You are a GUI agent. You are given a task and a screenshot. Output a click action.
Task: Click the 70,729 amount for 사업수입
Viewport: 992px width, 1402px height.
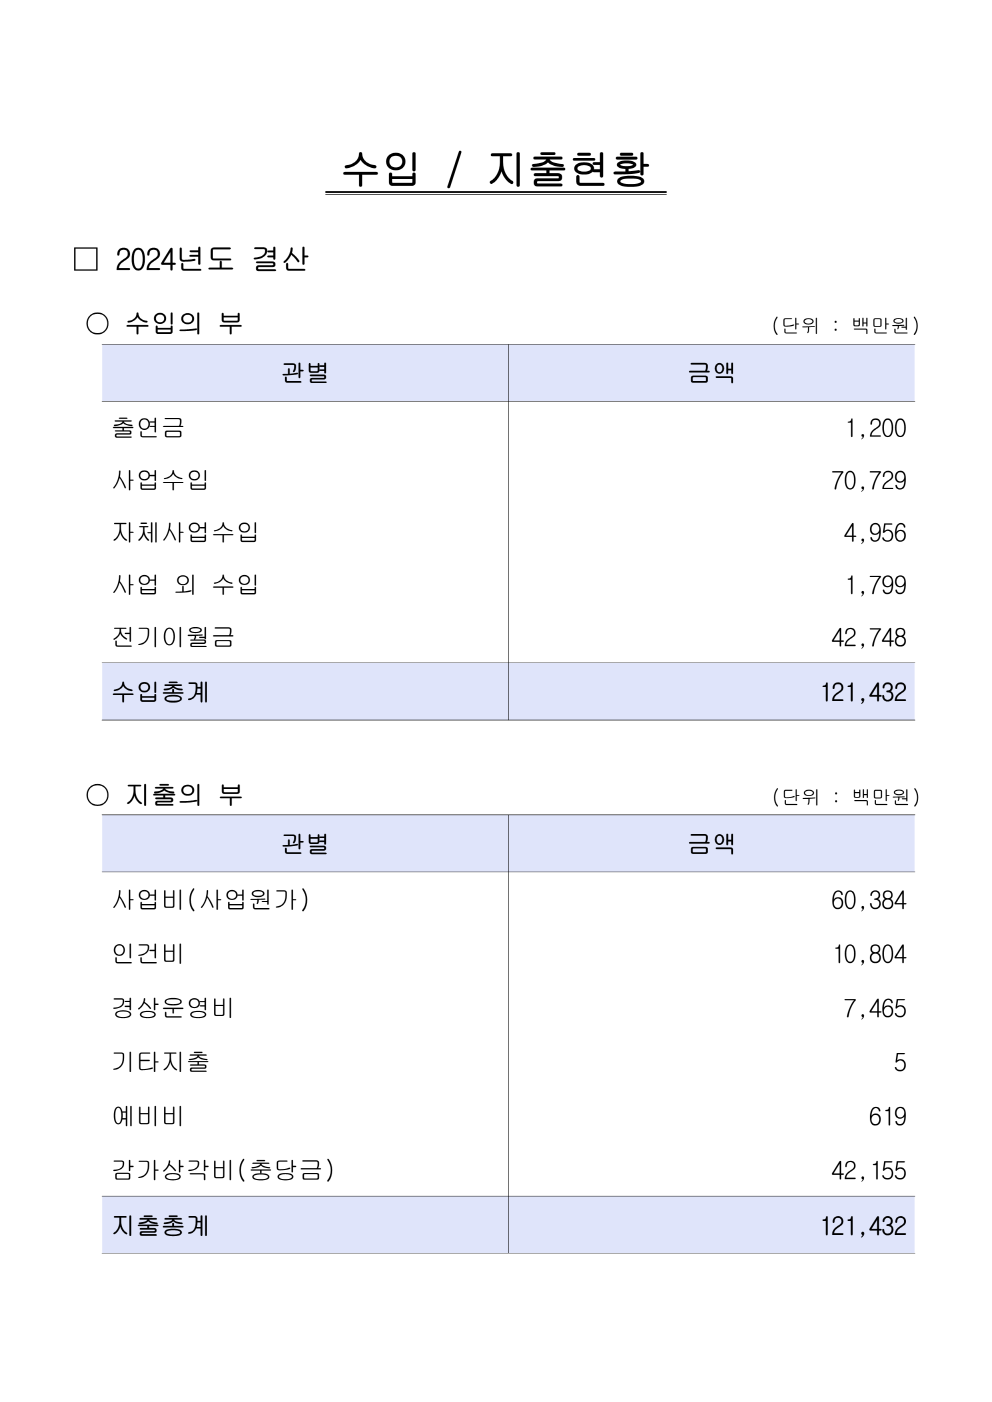[868, 481]
